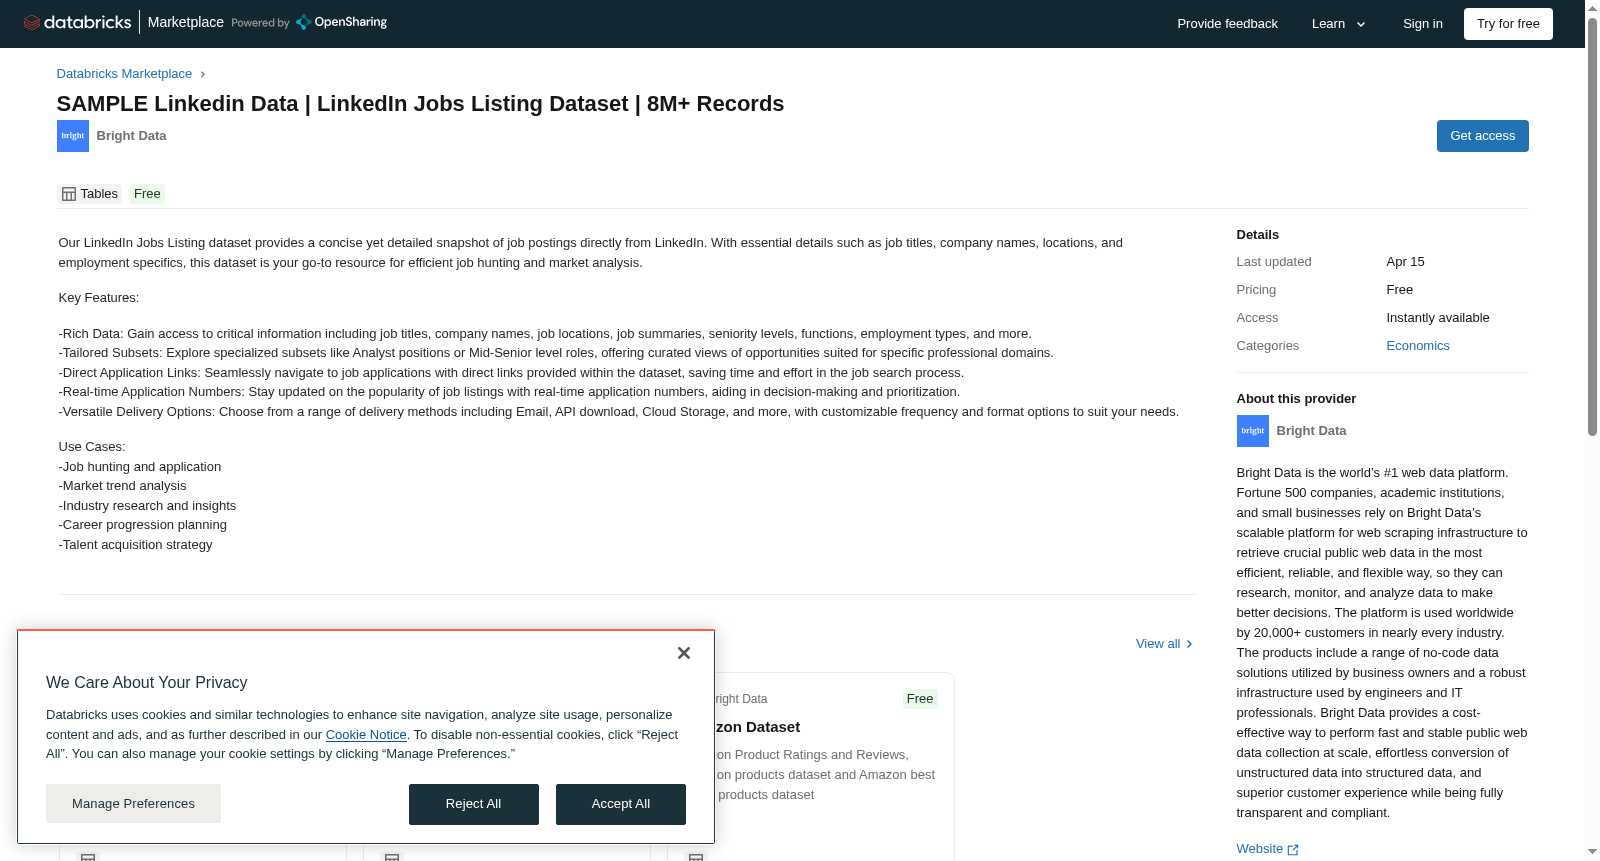Viewport: 1600px width, 861px height.
Task: Click the 'Key Features:' text
Action: (99, 298)
